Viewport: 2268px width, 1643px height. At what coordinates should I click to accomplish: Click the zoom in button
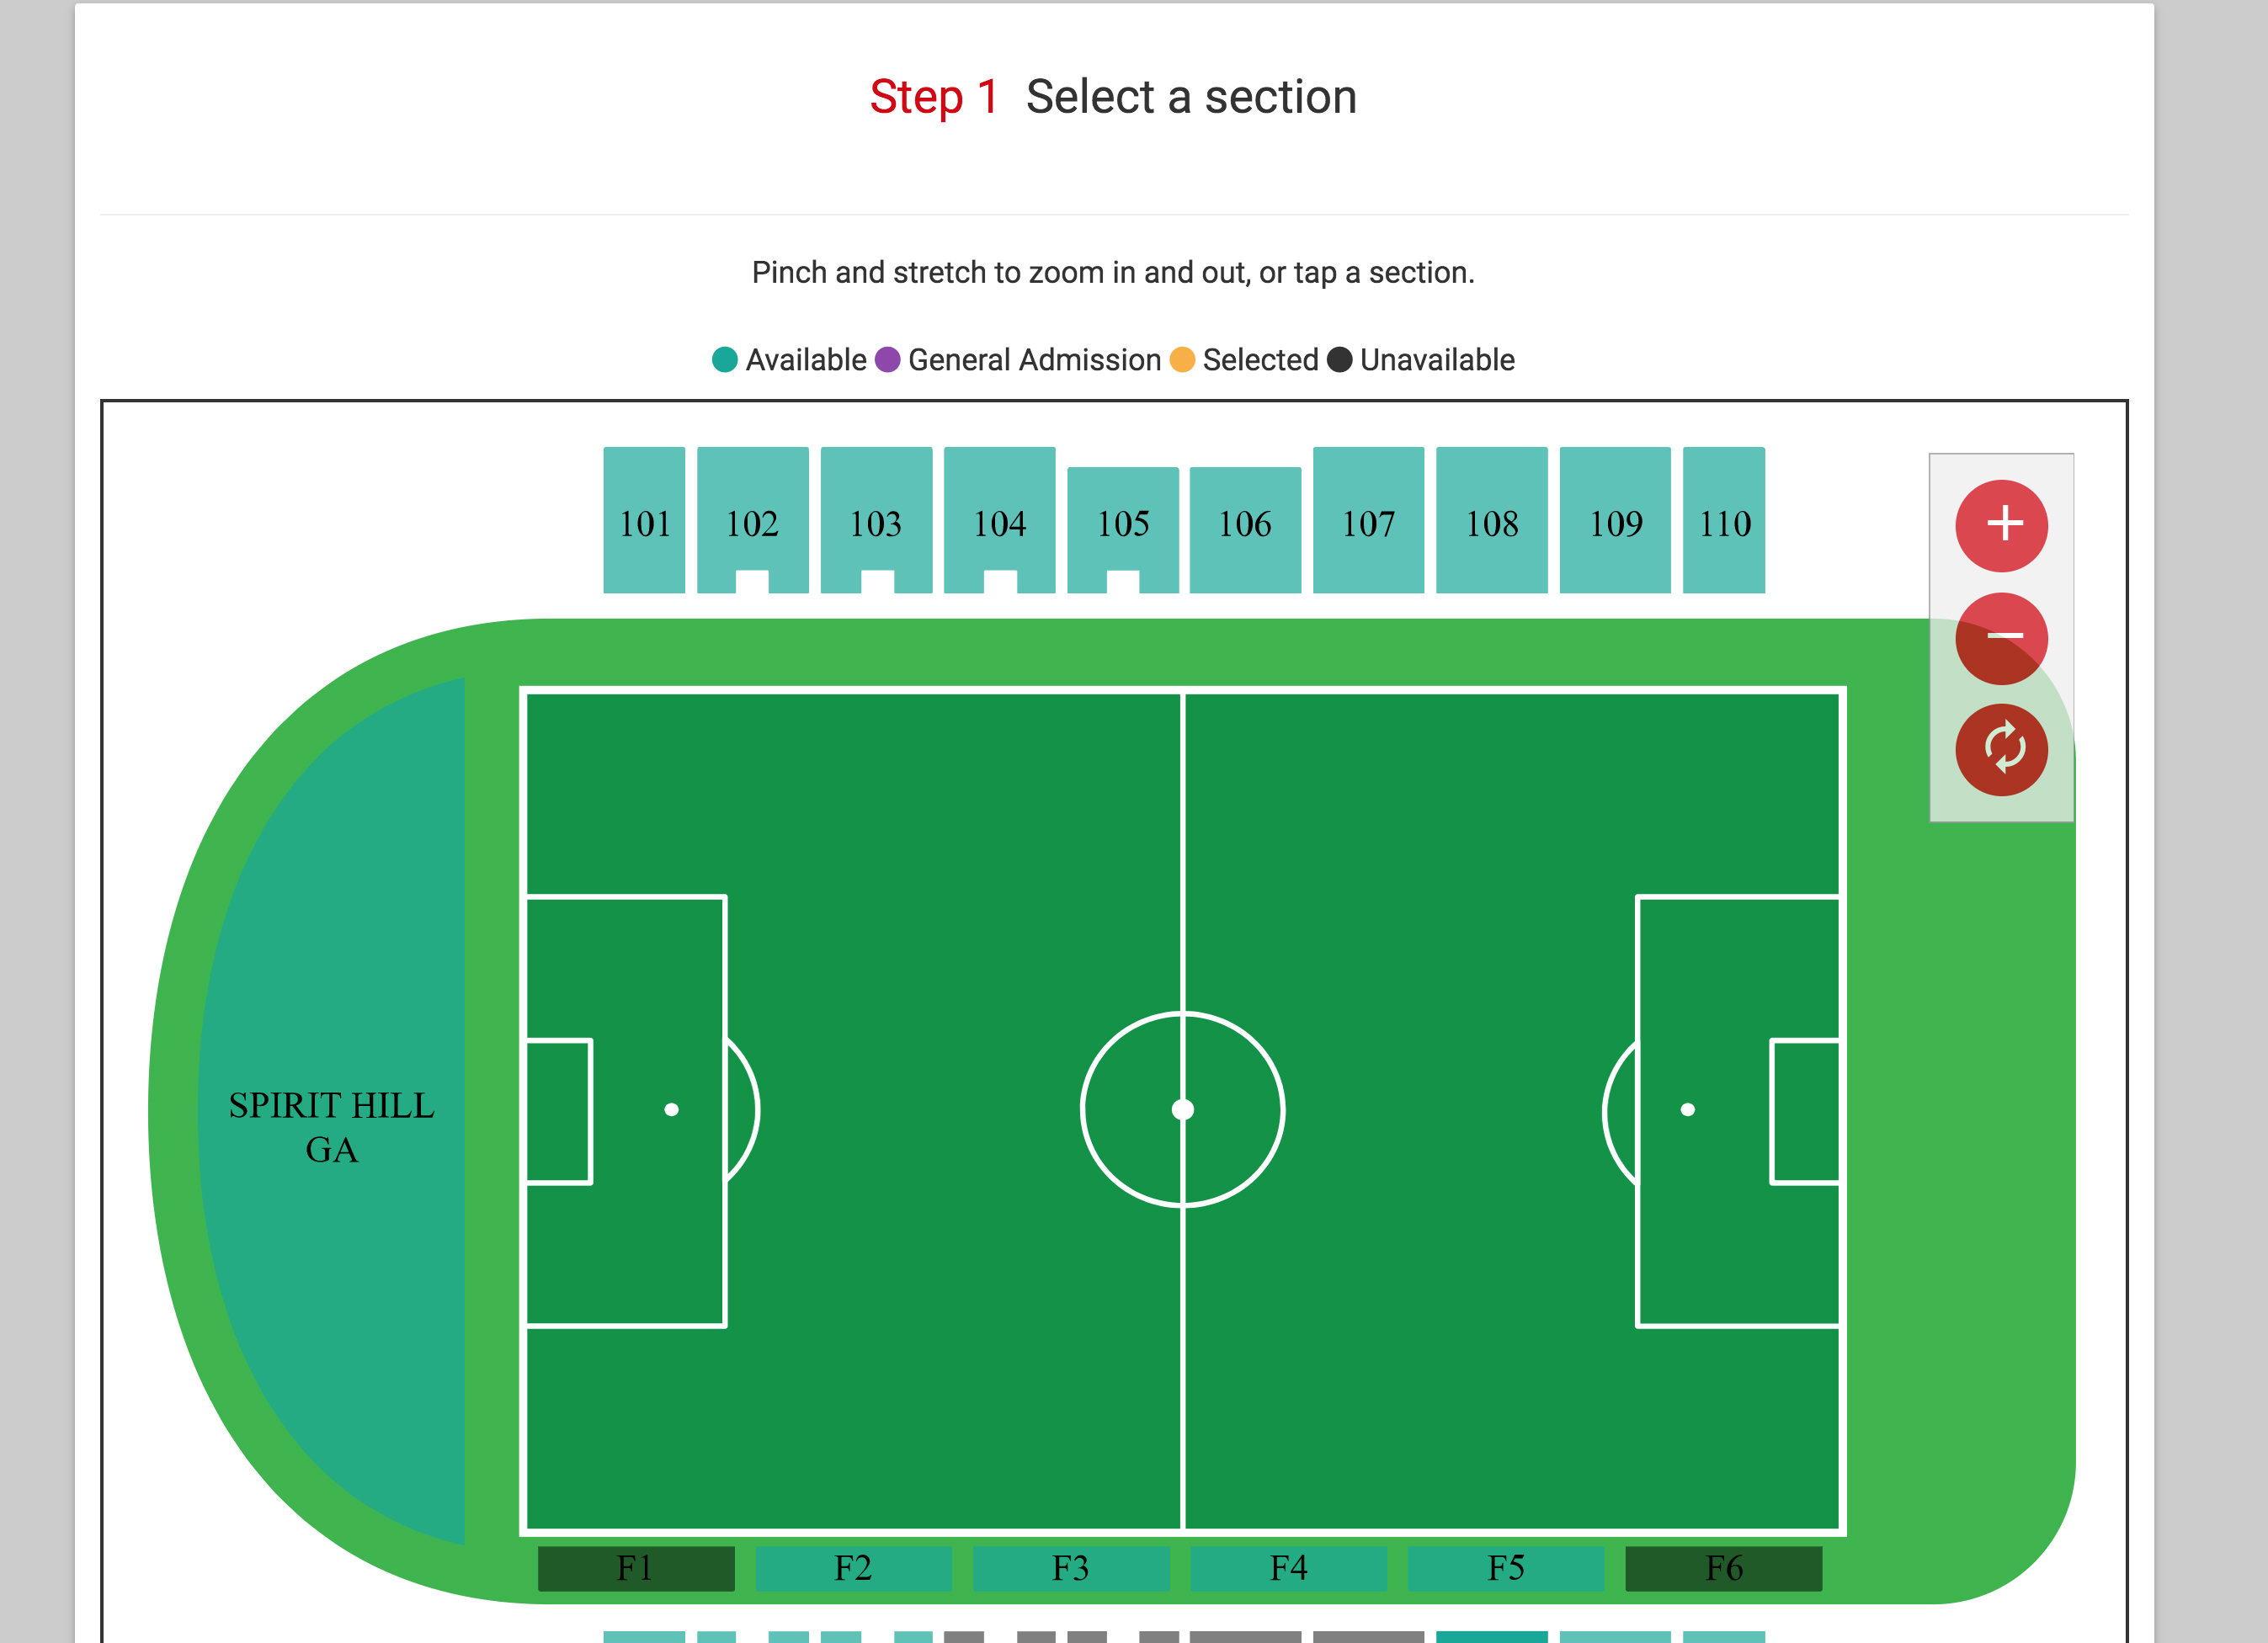pos(2007,521)
